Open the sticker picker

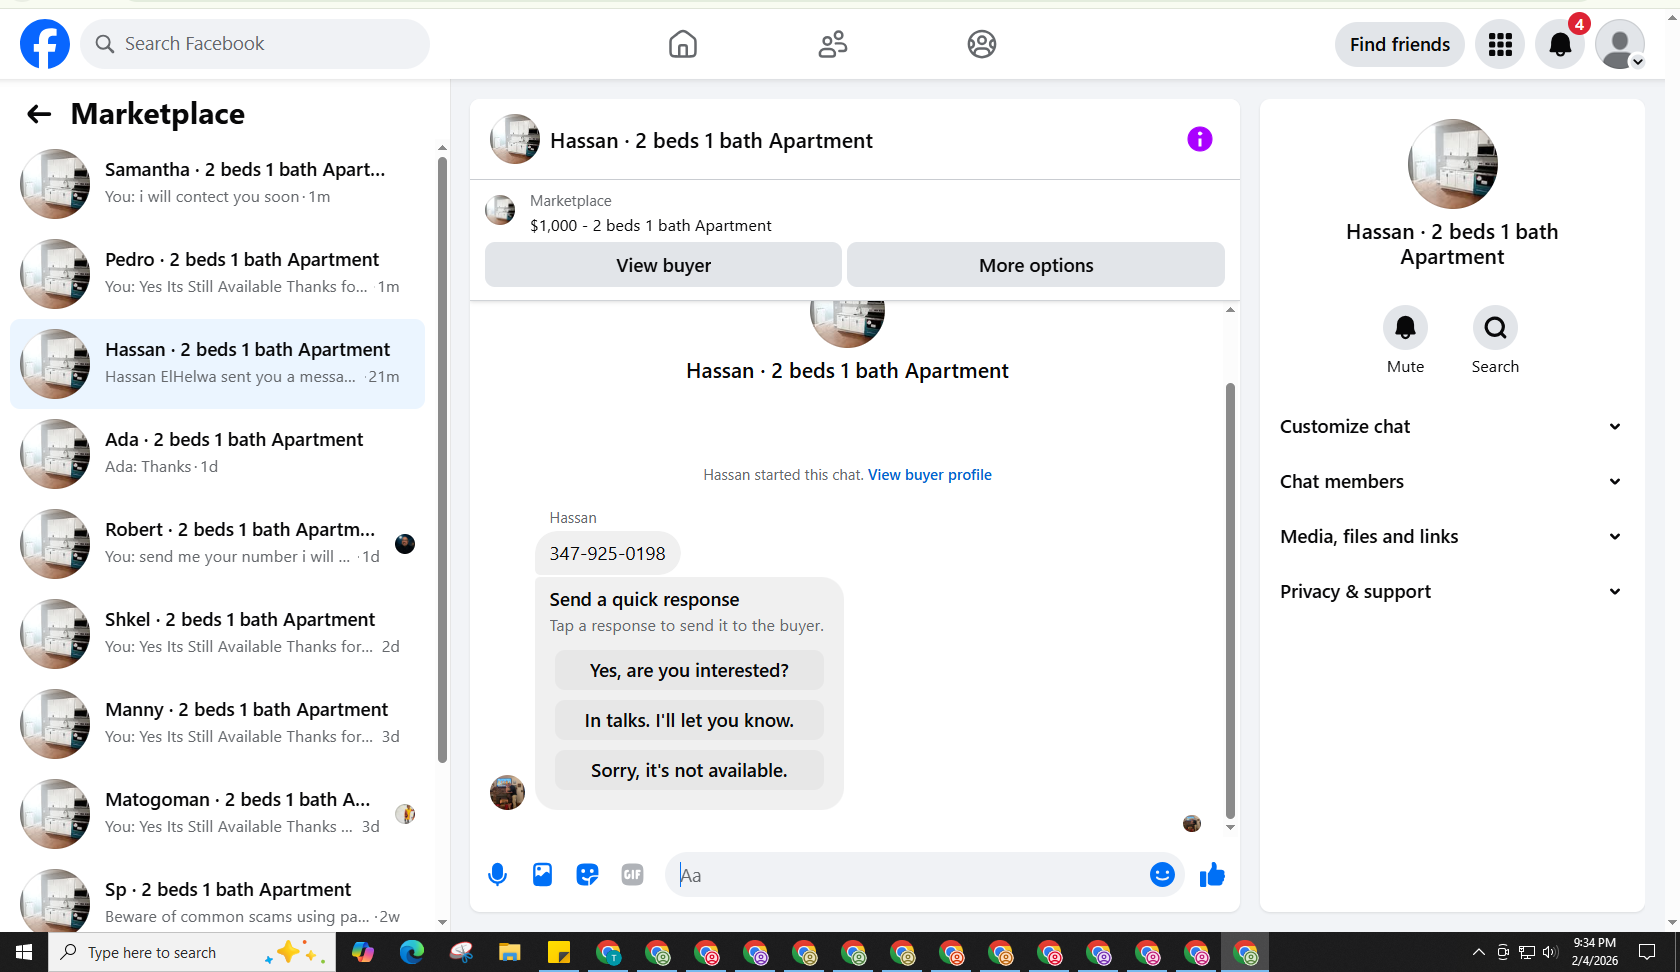click(587, 875)
